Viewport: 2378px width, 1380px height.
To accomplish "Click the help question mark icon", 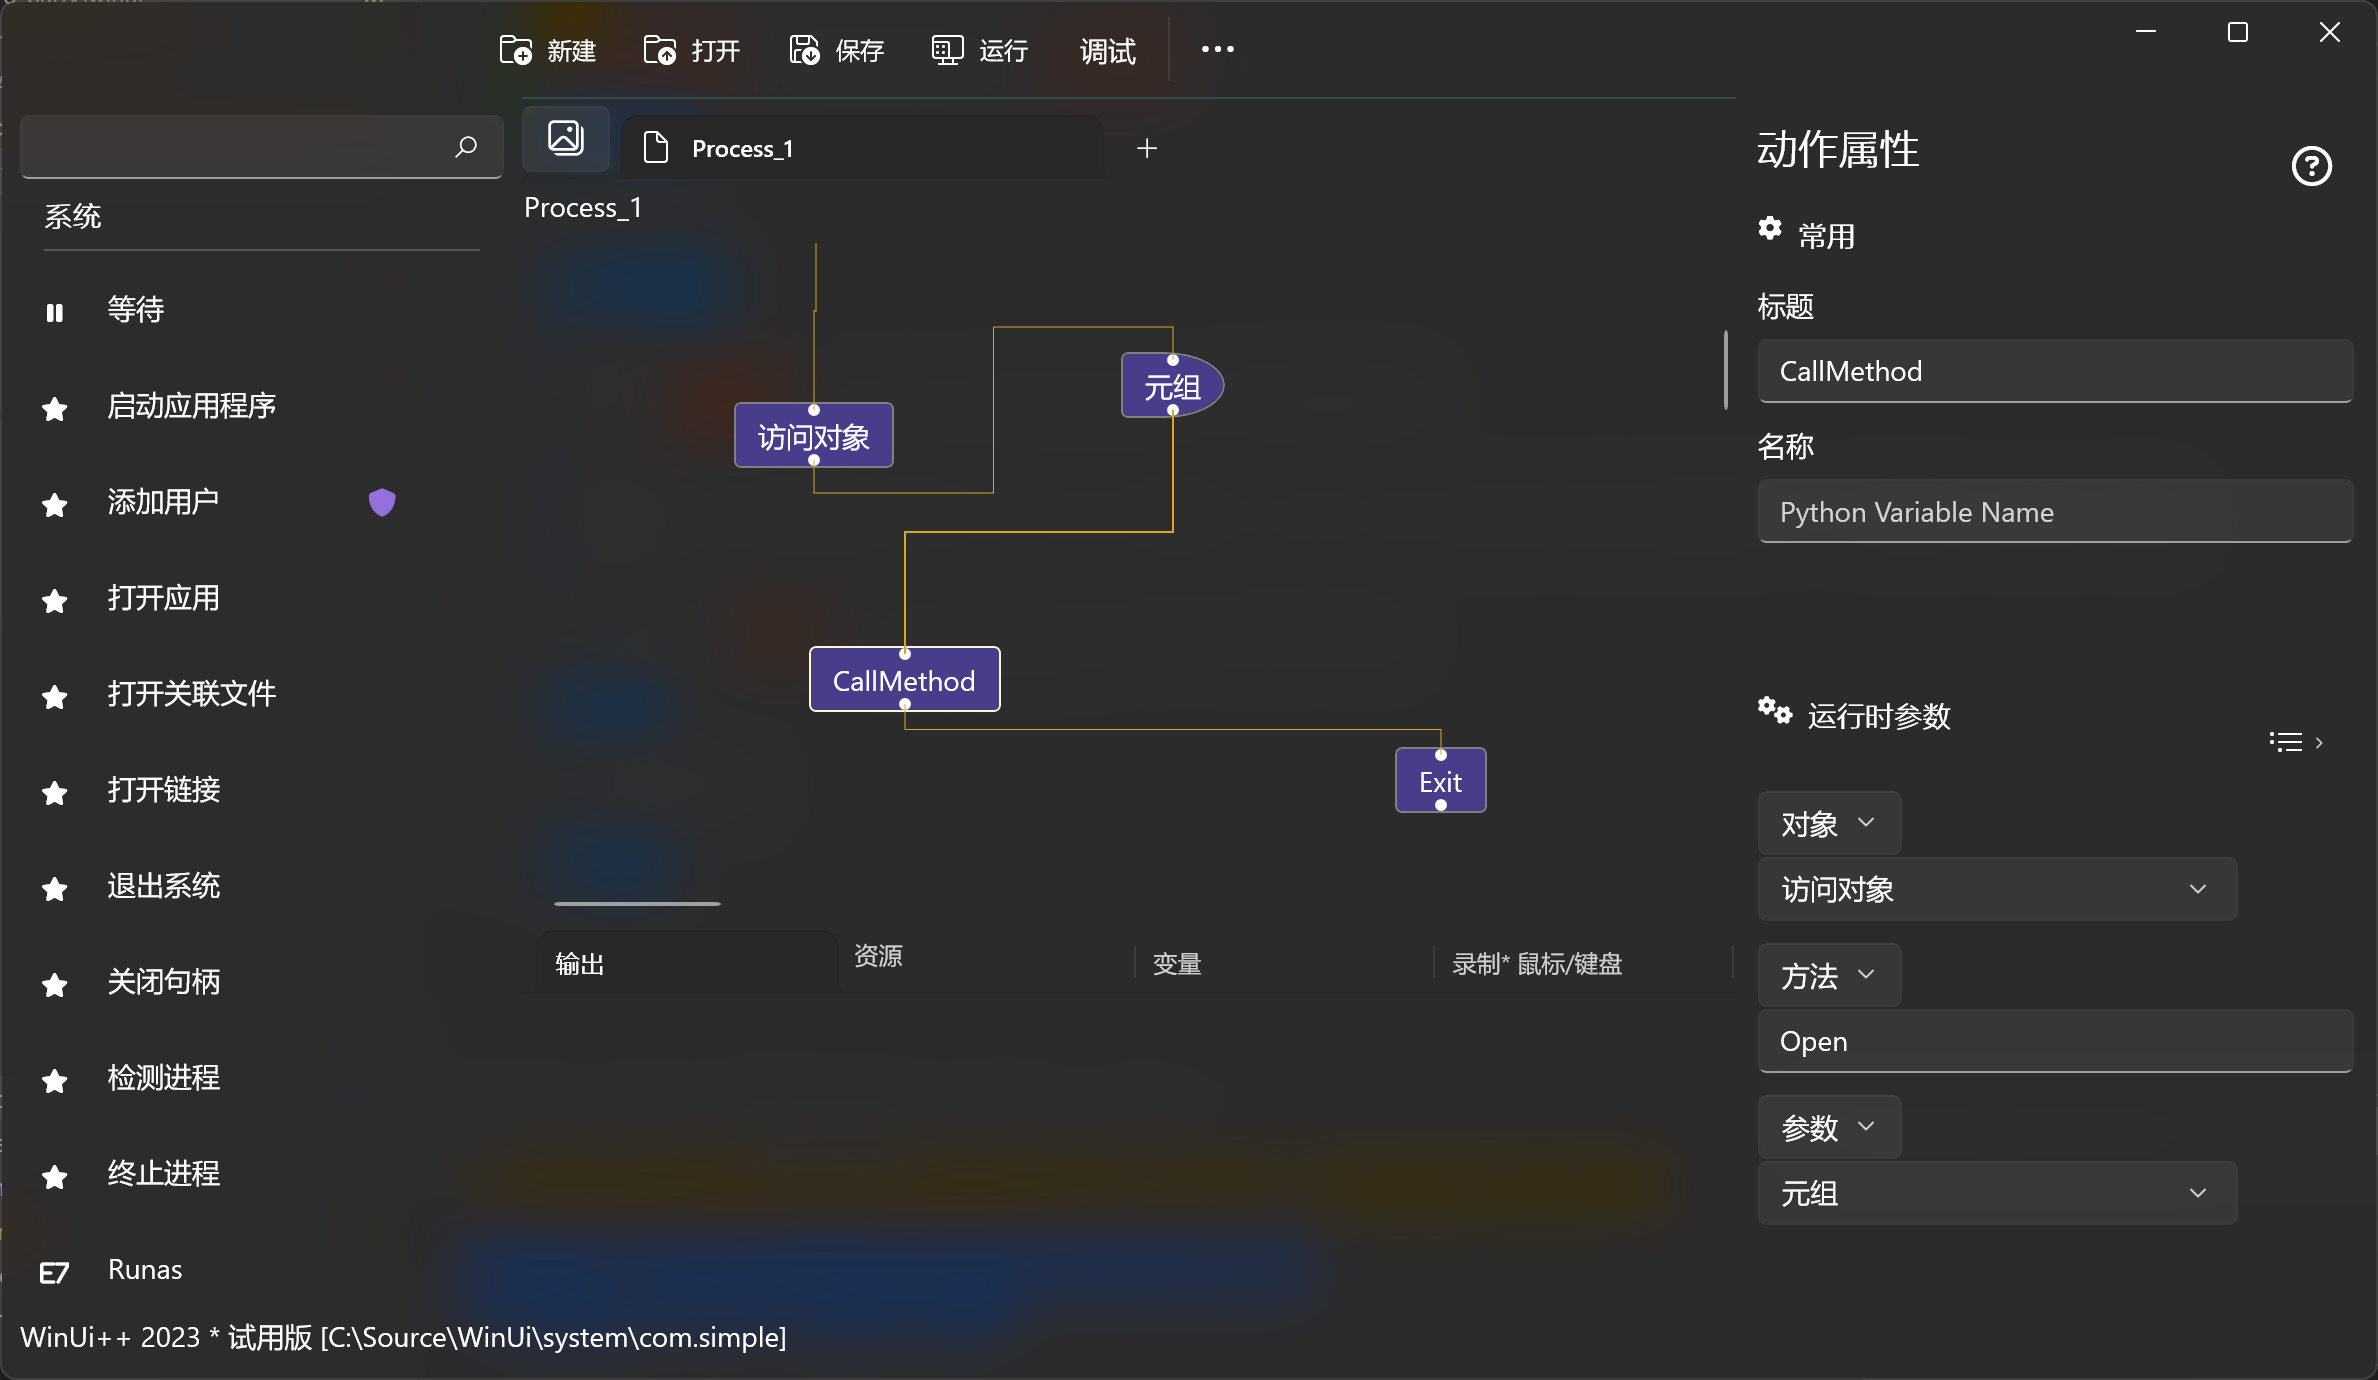I will (2311, 166).
